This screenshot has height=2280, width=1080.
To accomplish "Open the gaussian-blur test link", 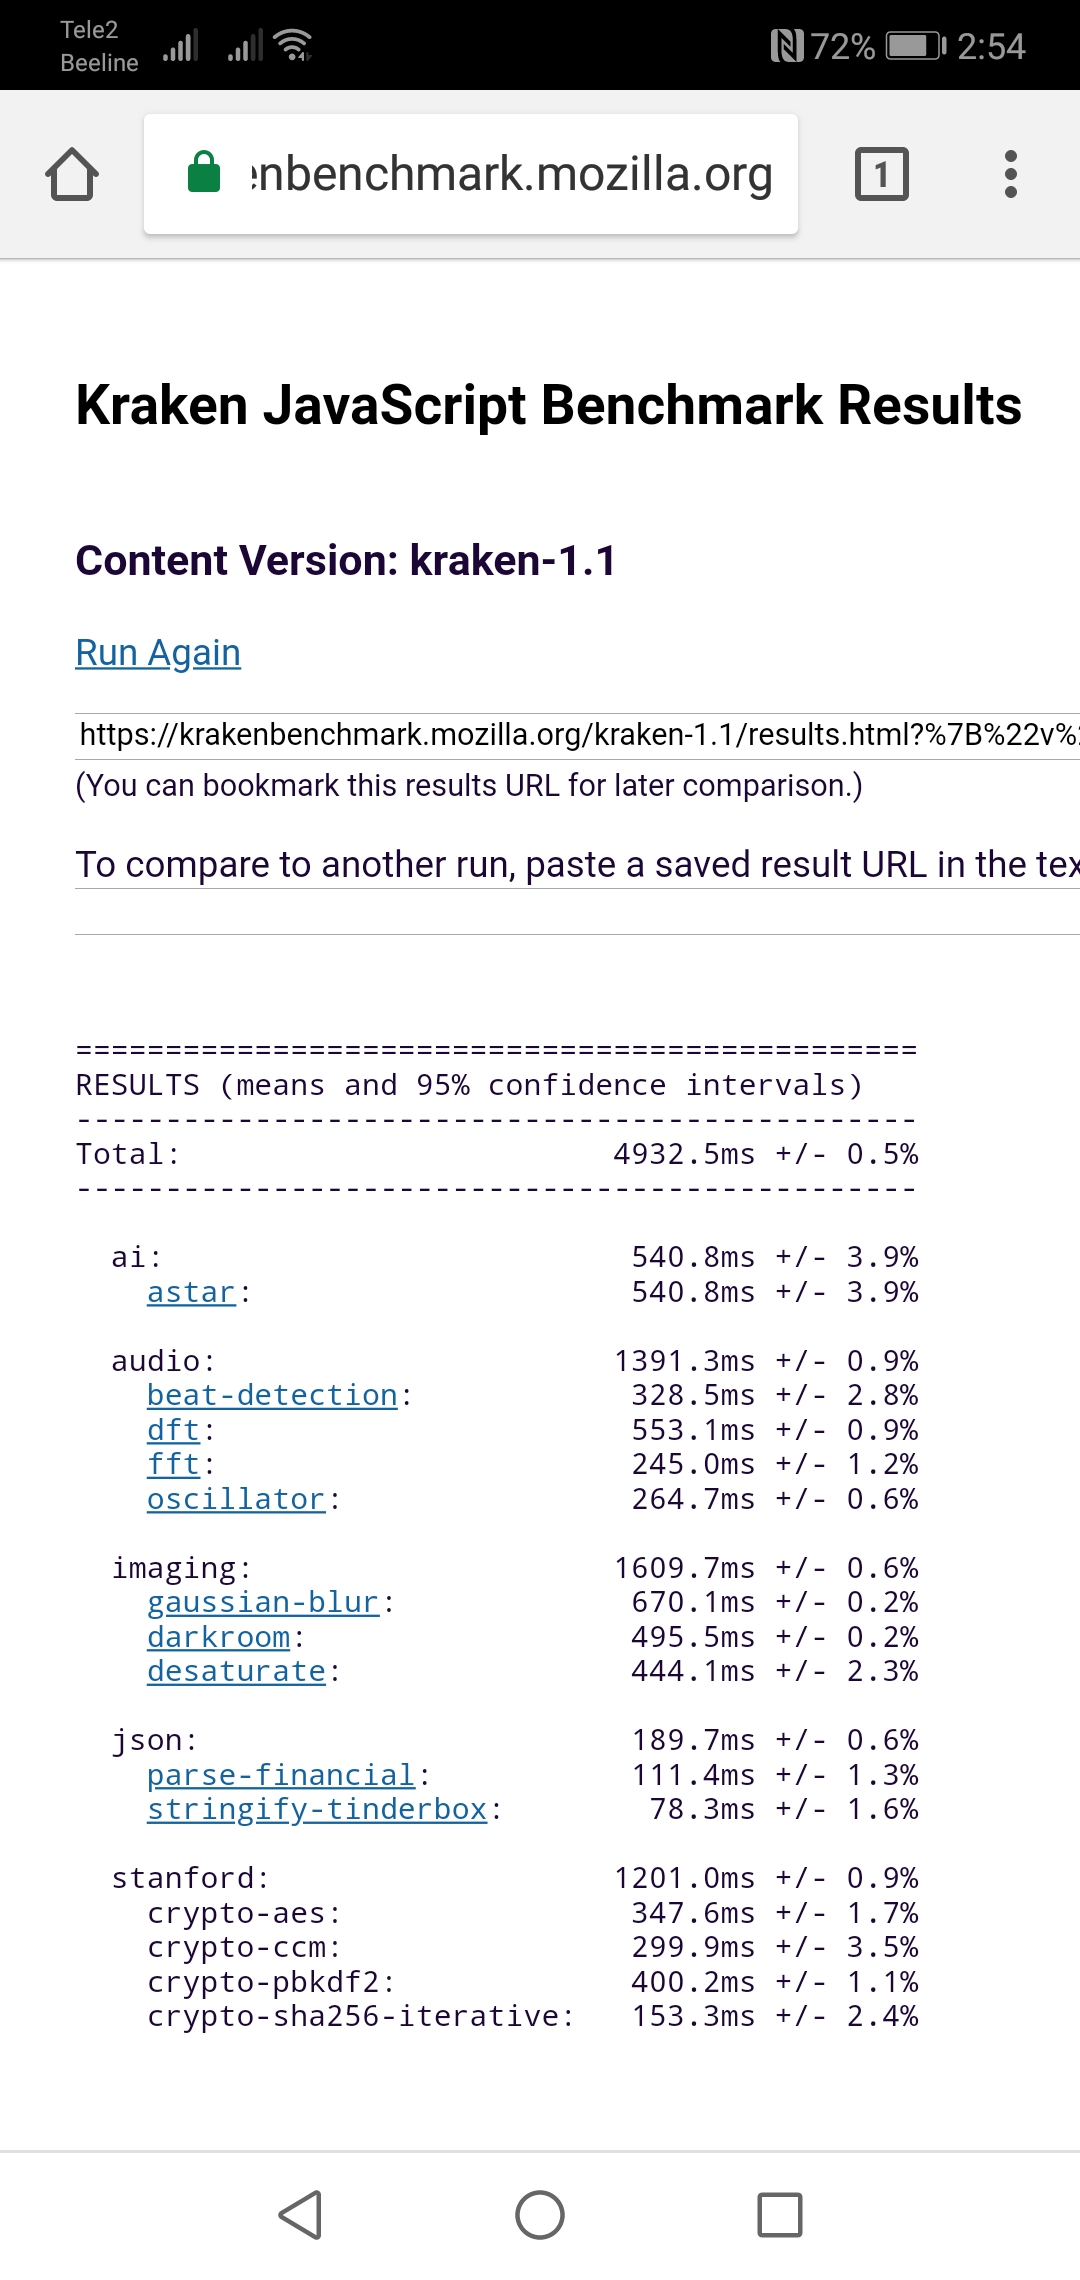I will [263, 1602].
